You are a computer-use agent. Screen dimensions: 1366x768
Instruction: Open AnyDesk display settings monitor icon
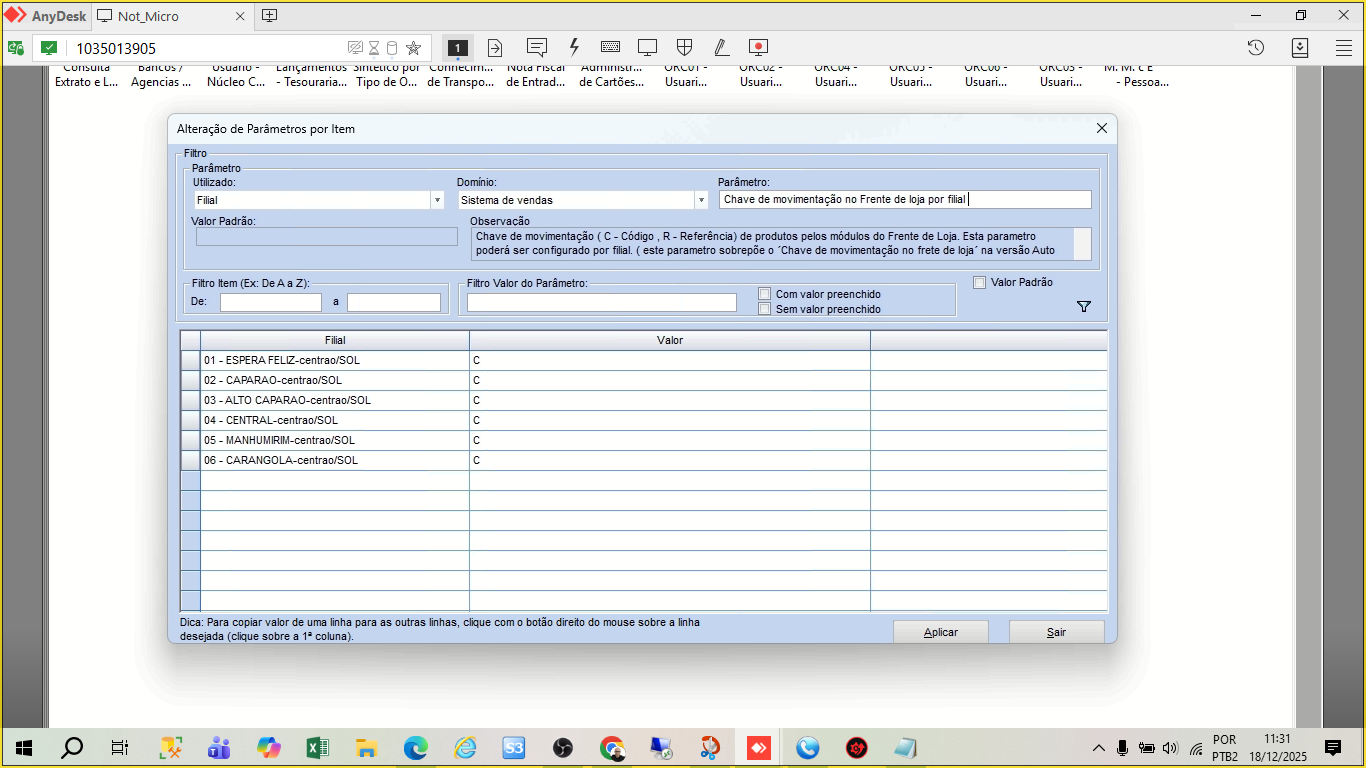click(647, 47)
